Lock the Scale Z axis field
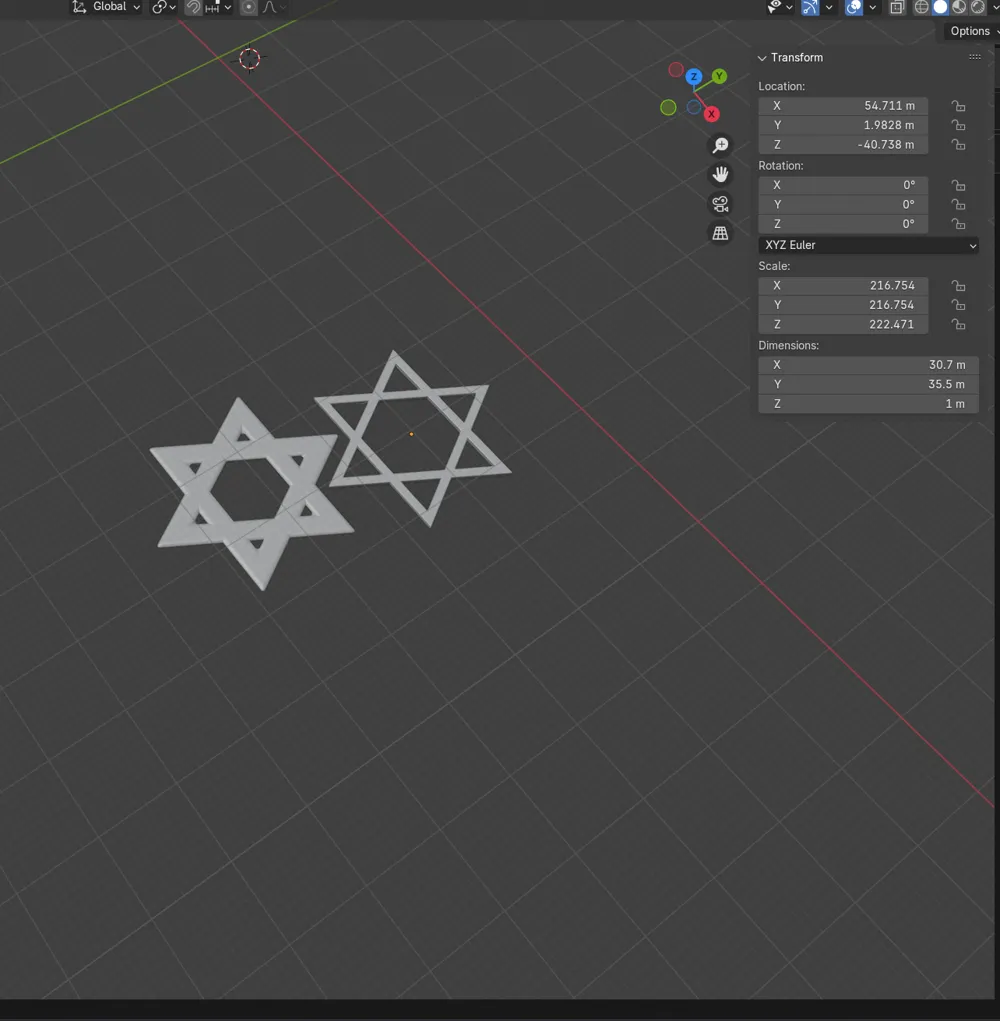1000x1021 pixels. click(x=958, y=324)
